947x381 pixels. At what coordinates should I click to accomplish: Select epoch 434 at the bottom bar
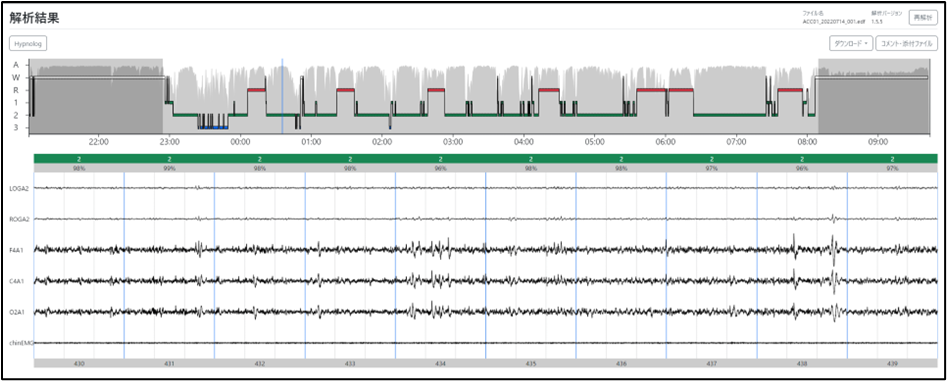point(440,363)
